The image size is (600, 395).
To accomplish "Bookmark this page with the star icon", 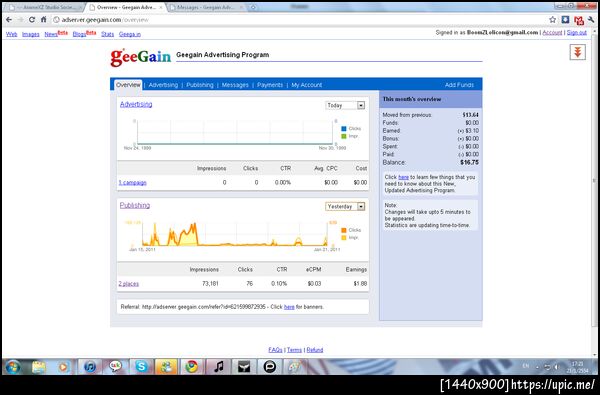I will coord(553,20).
